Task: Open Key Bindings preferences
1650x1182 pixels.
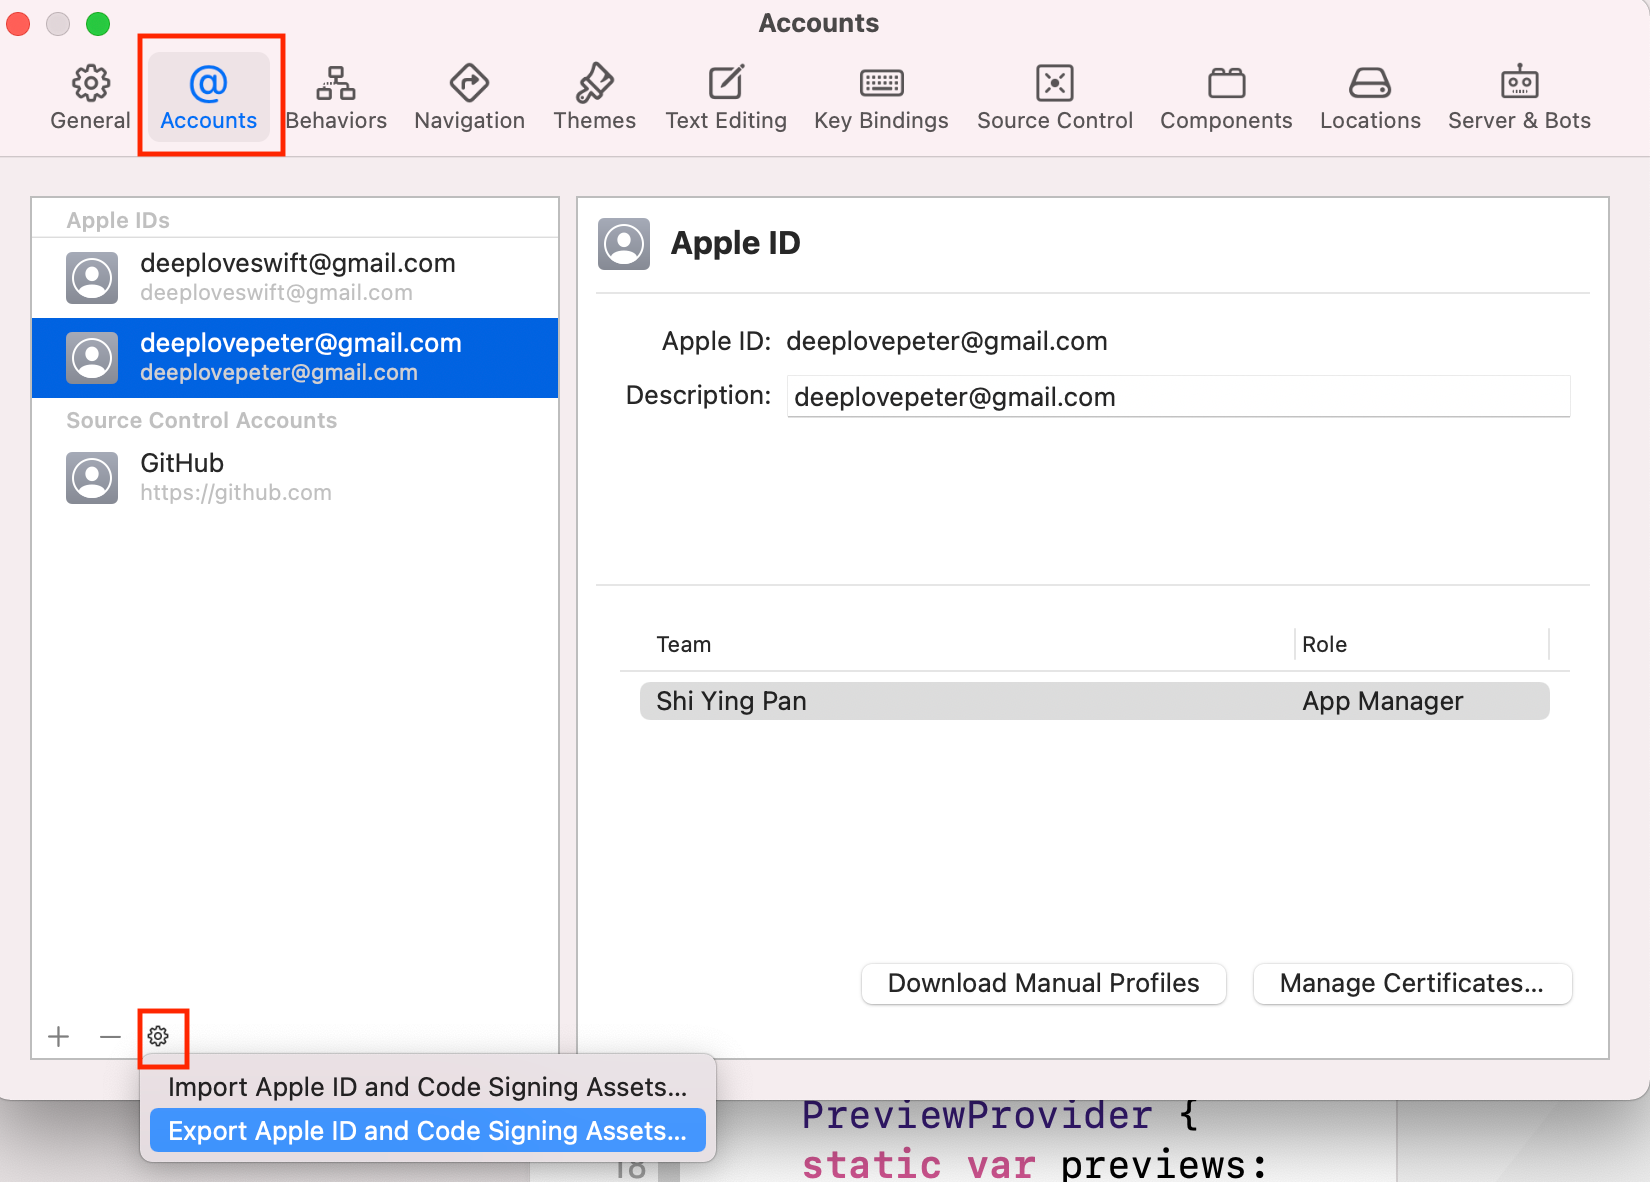Action: point(881,98)
